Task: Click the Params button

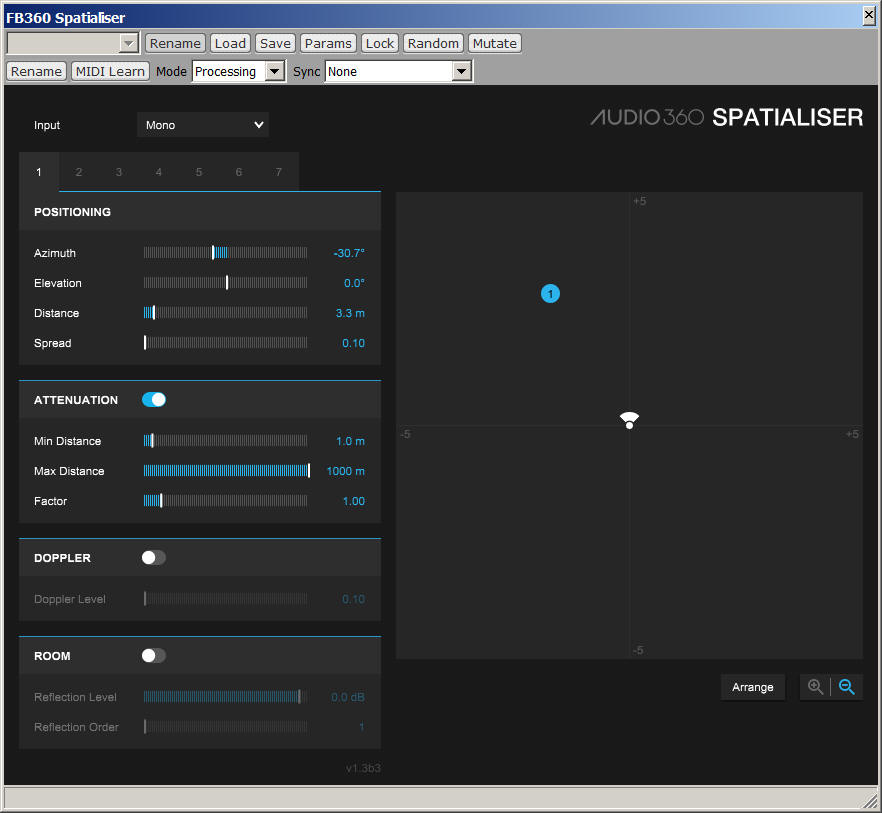Action: click(x=328, y=43)
